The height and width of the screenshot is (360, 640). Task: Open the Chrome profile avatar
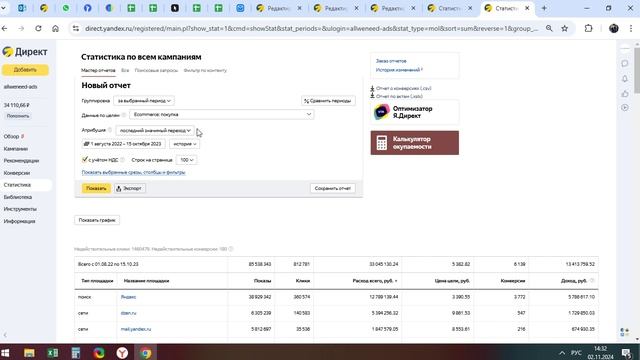pyautogui.click(x=613, y=29)
